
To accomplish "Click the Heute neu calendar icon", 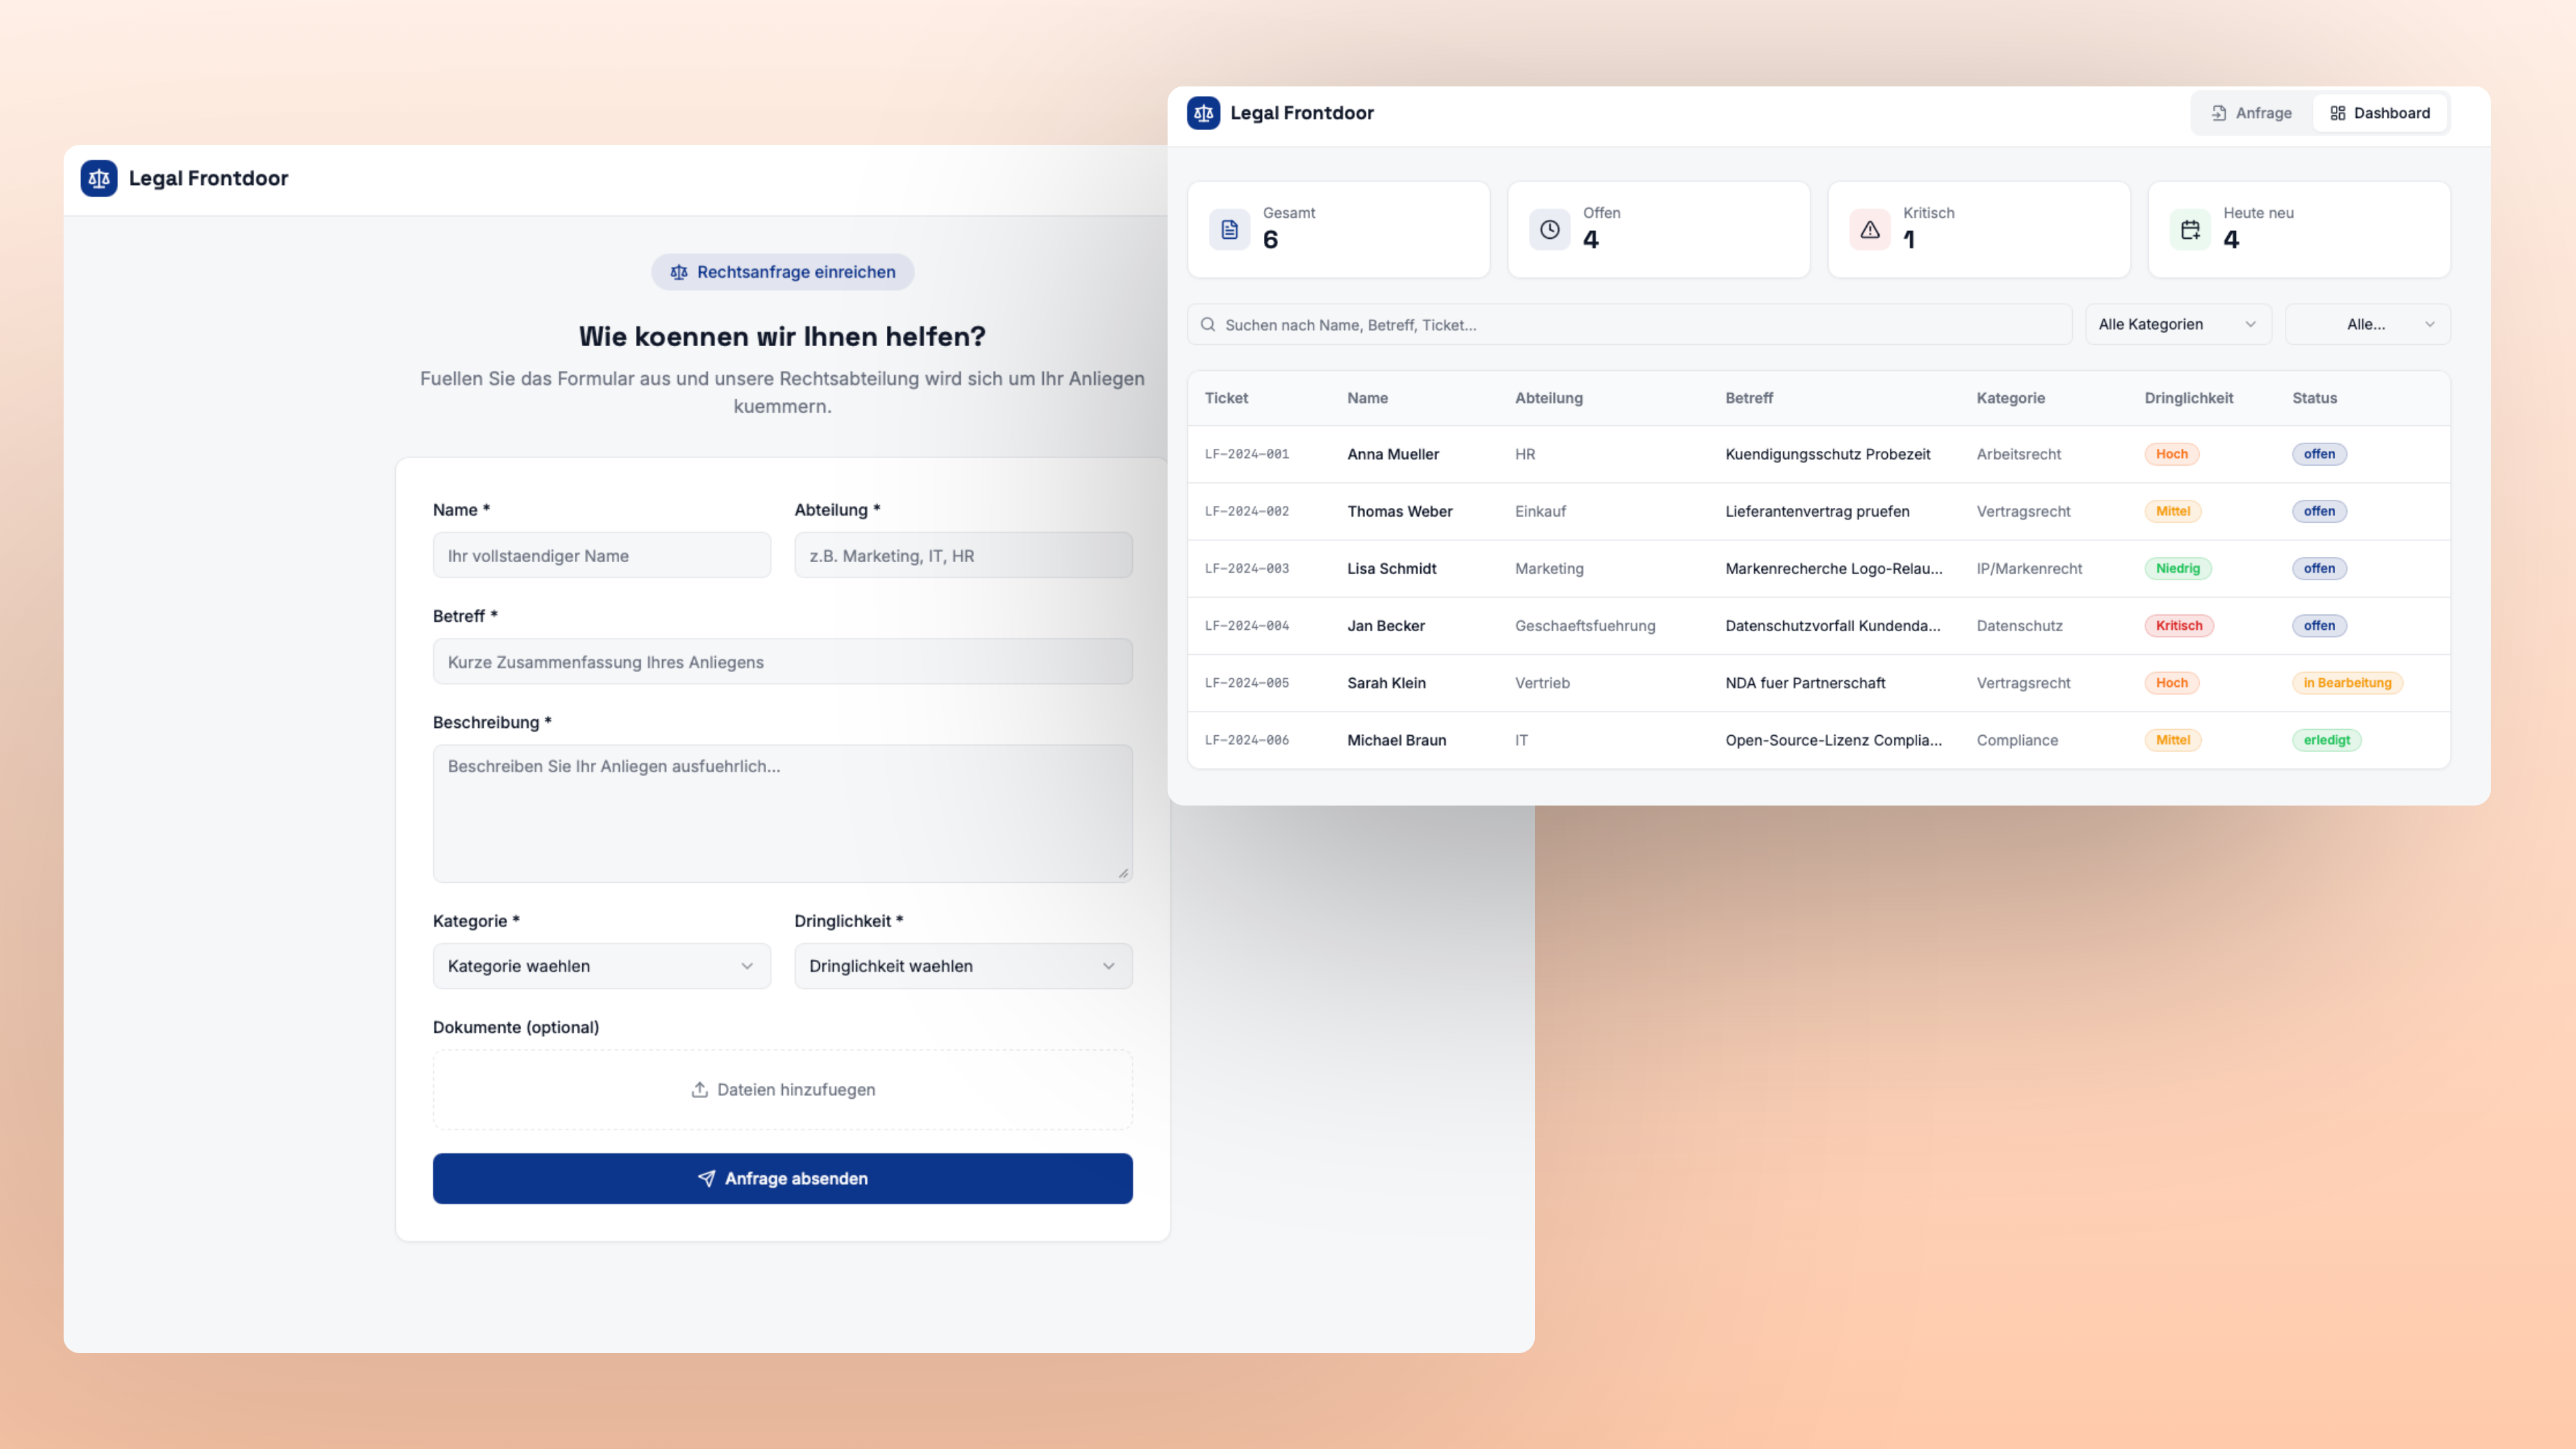I will (2190, 229).
